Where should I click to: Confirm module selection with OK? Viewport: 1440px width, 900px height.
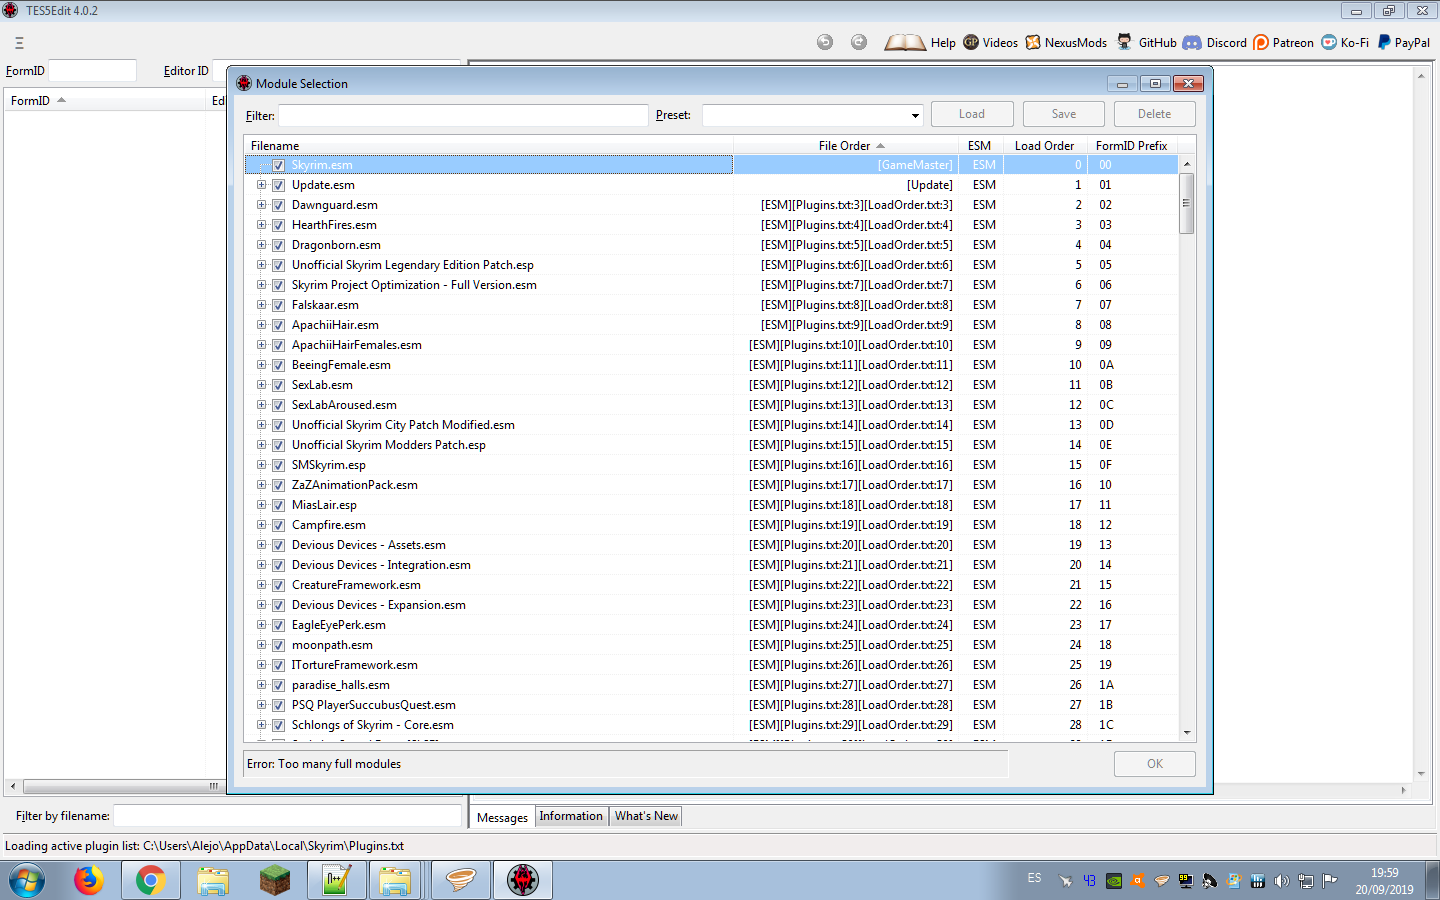tap(1155, 764)
